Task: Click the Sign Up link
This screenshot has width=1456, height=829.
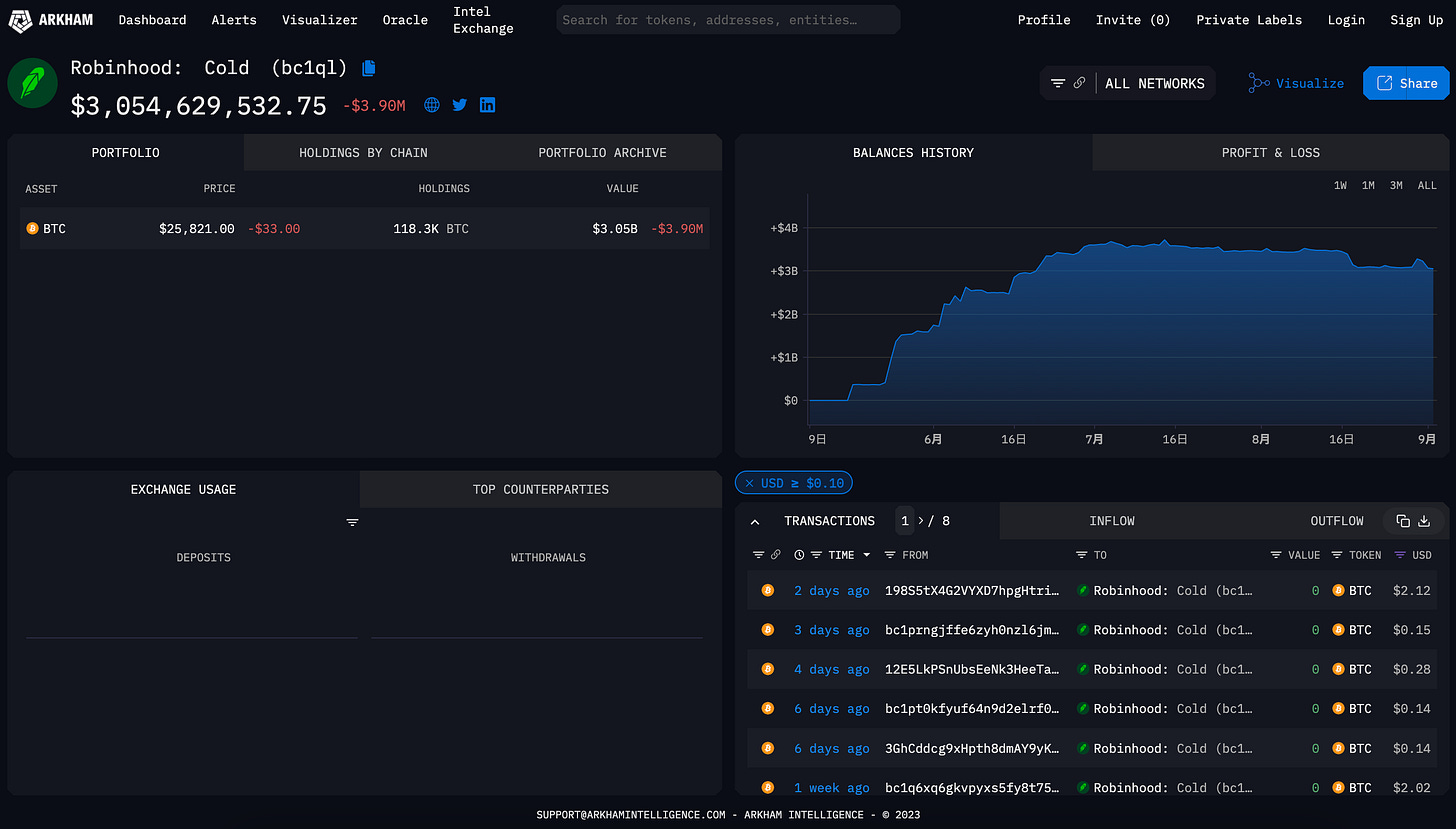Action: [x=1417, y=20]
